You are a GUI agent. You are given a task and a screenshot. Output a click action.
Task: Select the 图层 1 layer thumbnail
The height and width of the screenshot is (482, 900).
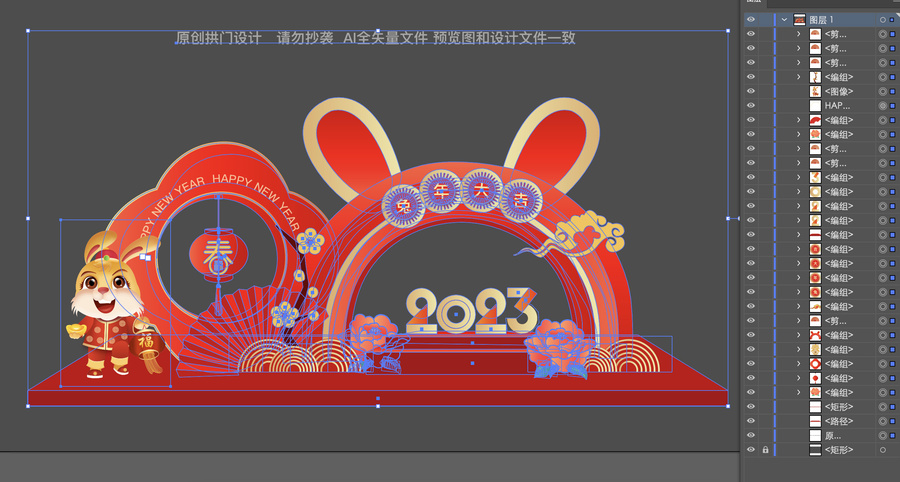tap(799, 20)
